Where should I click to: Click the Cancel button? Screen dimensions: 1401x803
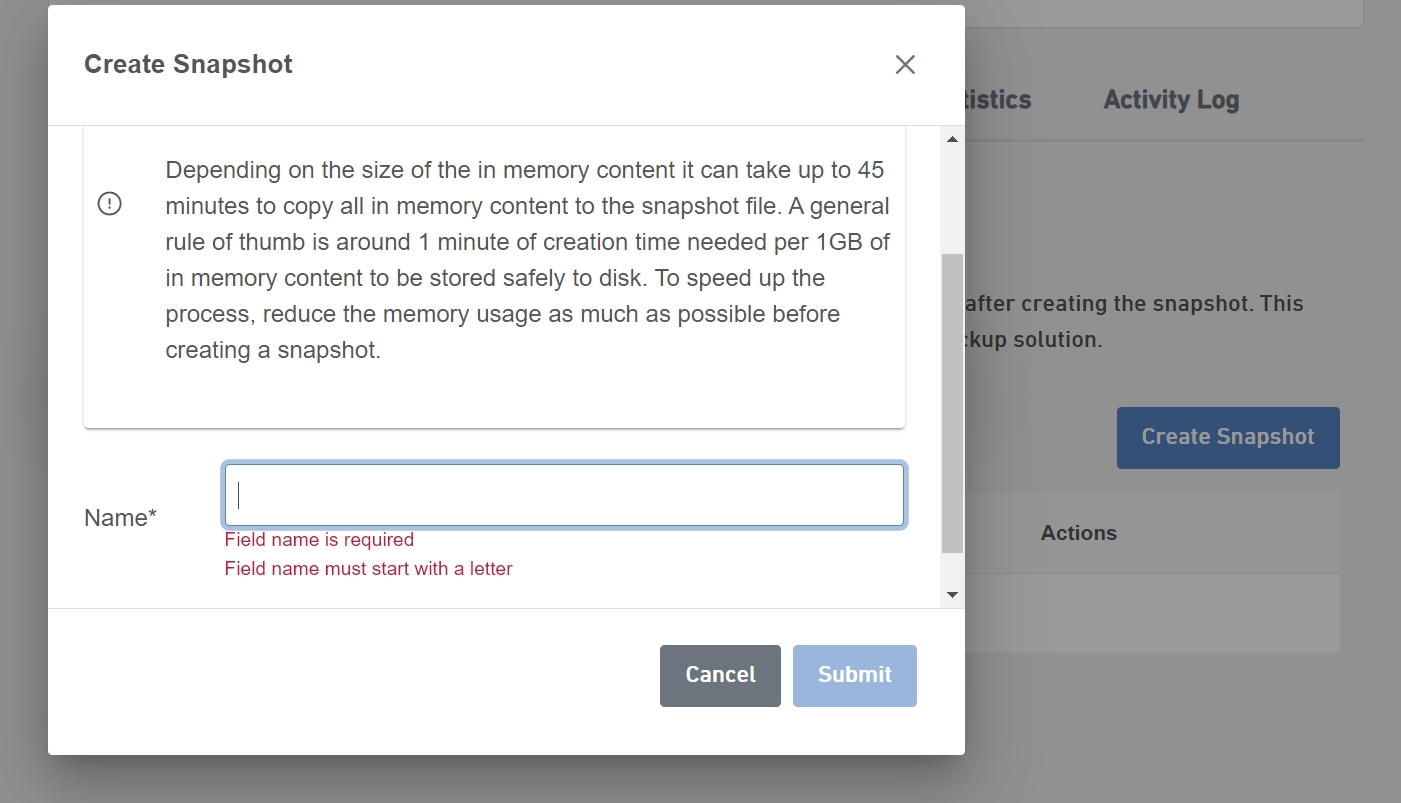[x=720, y=675]
